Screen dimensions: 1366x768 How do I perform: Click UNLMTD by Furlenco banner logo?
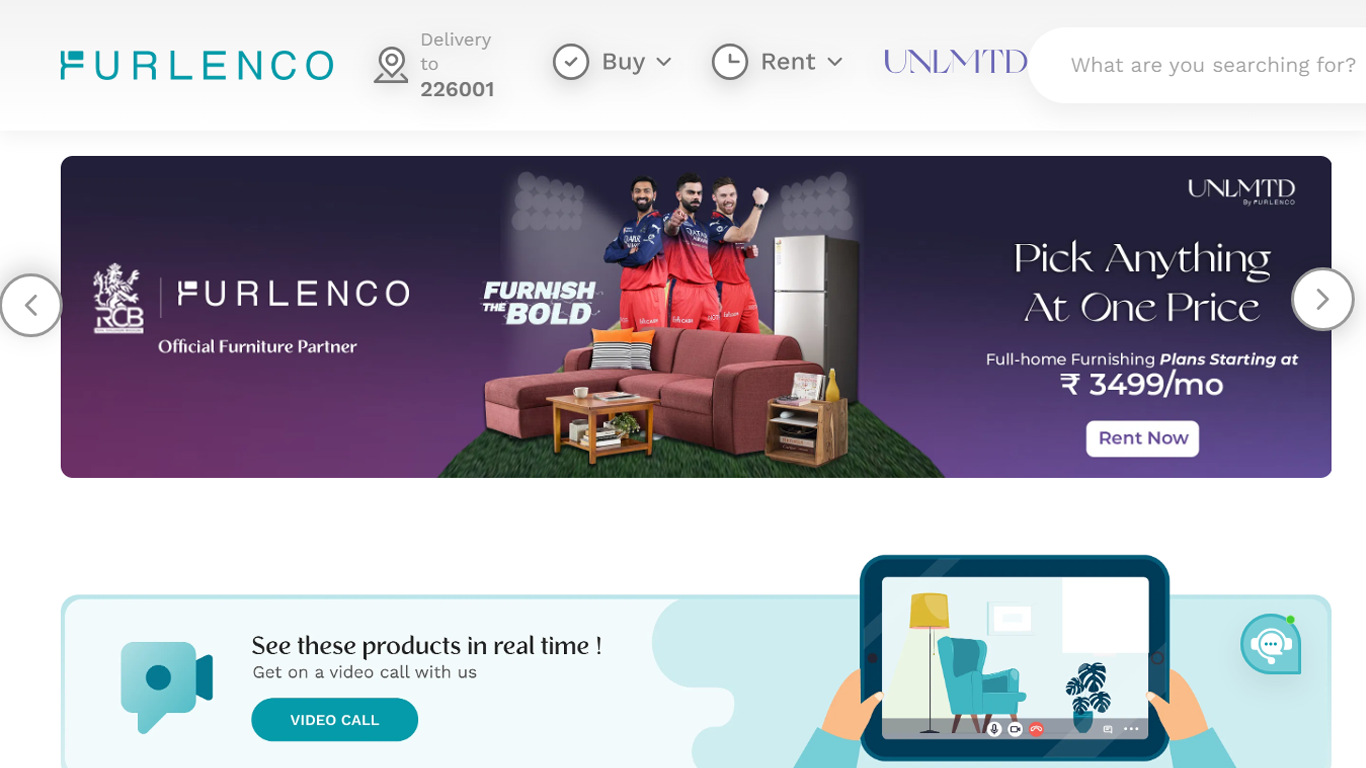pyautogui.click(x=1241, y=191)
